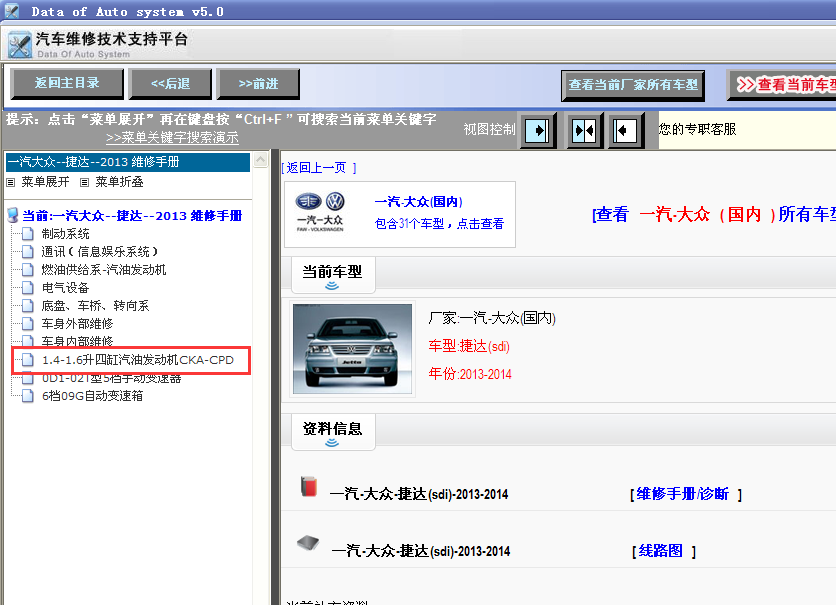Select 0D1-02T型5档手动变速器 tree item
Viewport: 836px width, 605px height.
point(111,379)
